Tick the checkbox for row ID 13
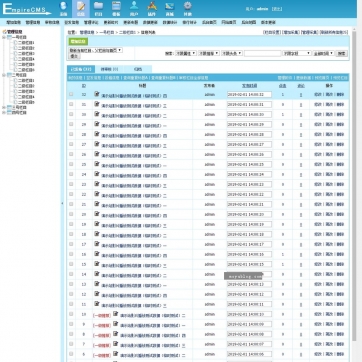This screenshot has width=362, height=362. click(x=71, y=284)
